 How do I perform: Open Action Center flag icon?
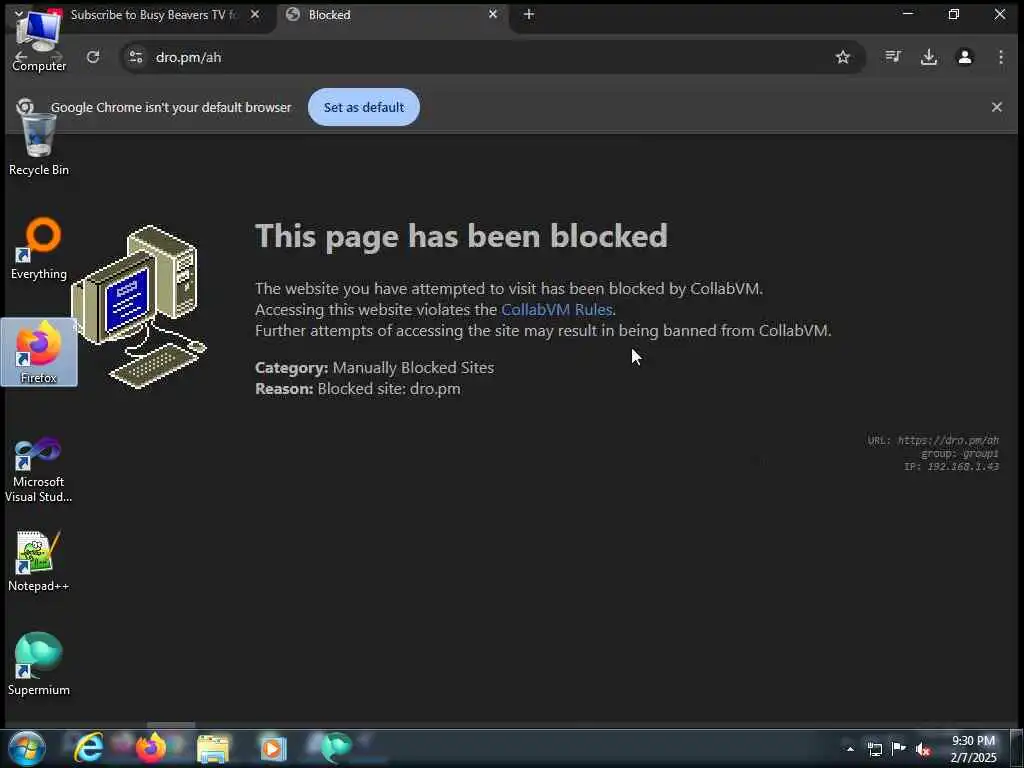click(x=899, y=749)
